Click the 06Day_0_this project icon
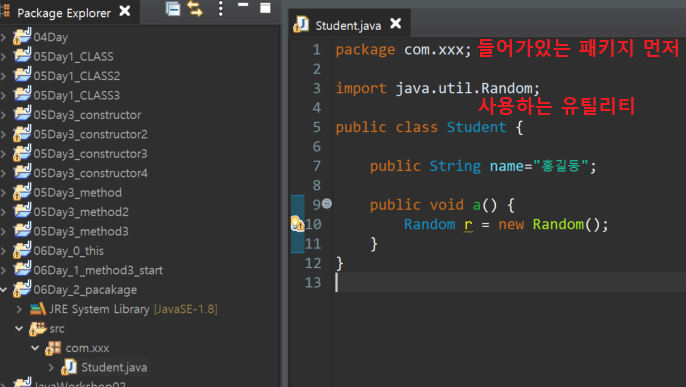 tap(22, 250)
